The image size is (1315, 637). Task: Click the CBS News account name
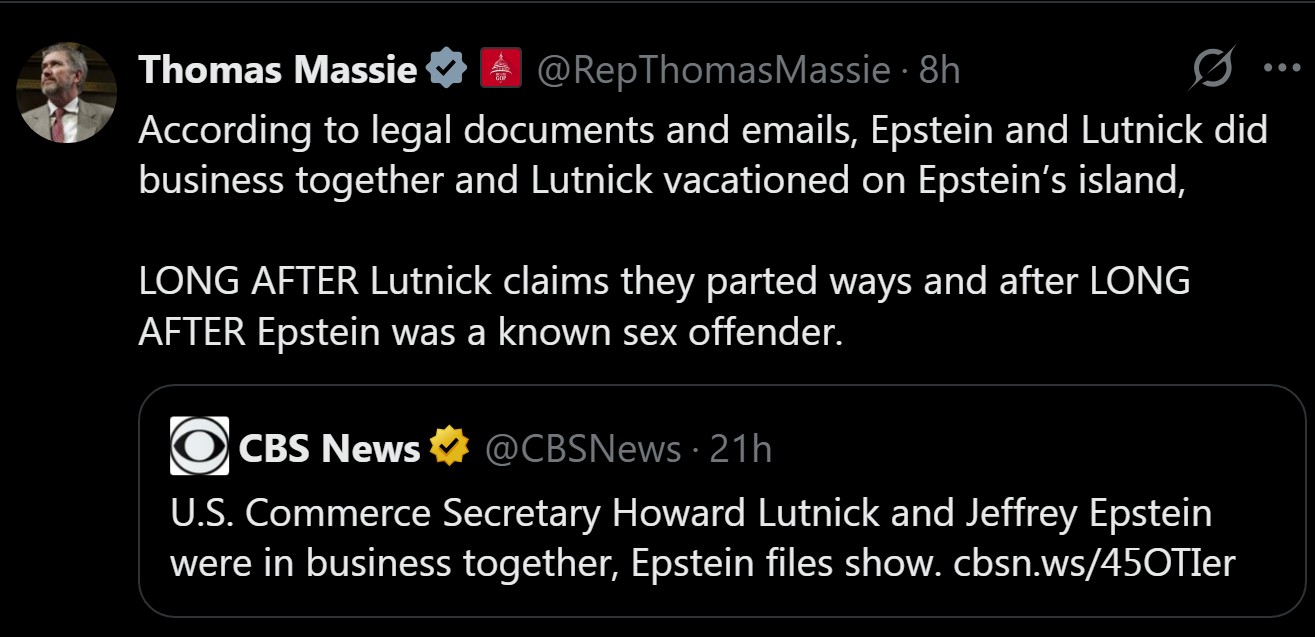[x=329, y=449]
